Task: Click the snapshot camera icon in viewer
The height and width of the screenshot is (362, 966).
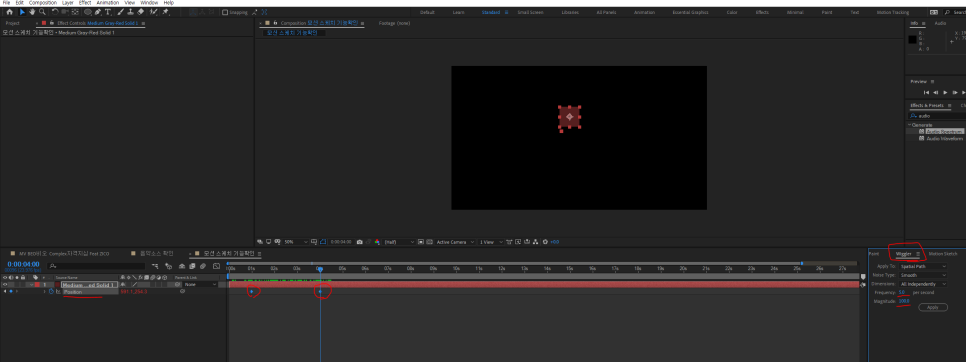Action: [360, 242]
